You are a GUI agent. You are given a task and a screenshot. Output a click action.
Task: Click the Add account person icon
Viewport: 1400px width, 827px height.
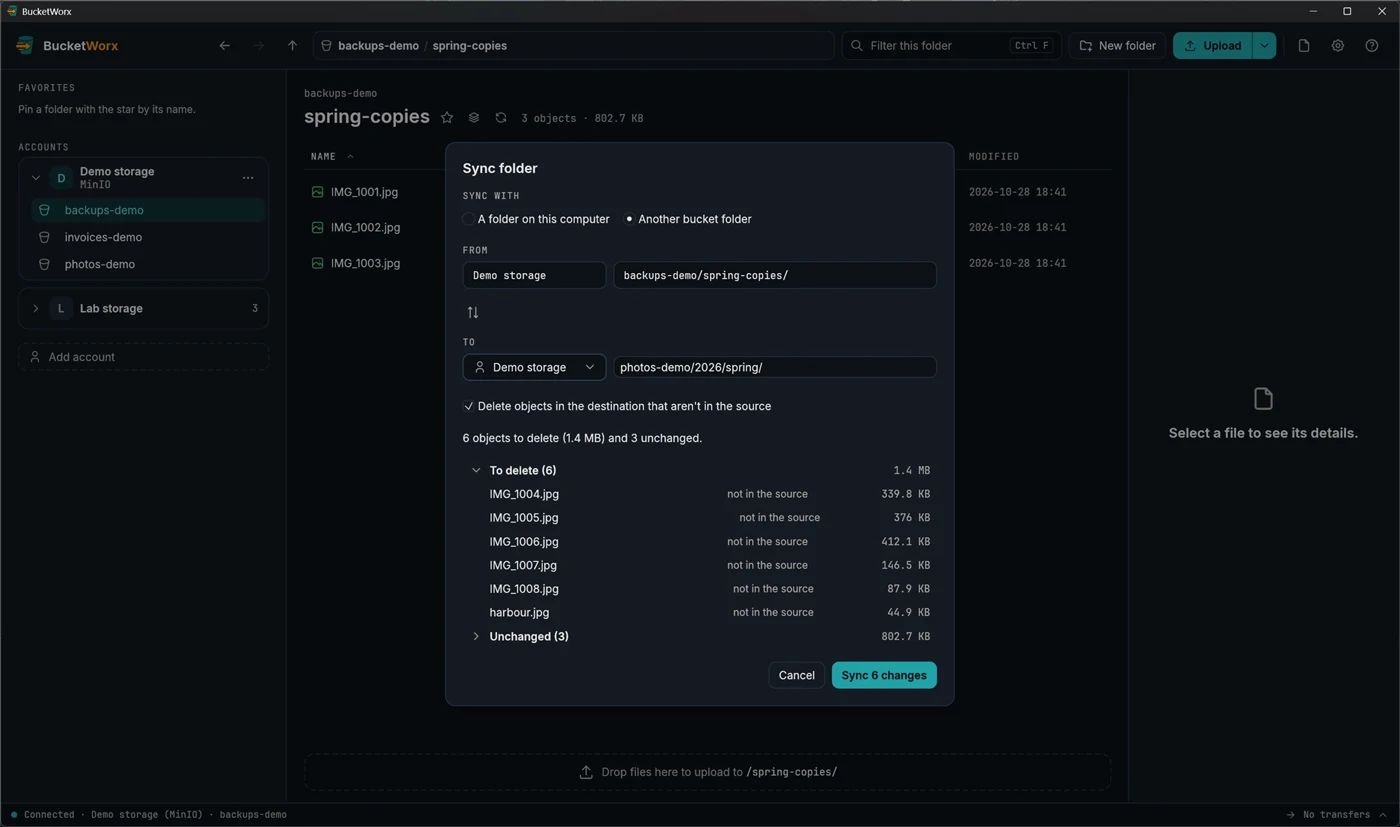(x=35, y=357)
